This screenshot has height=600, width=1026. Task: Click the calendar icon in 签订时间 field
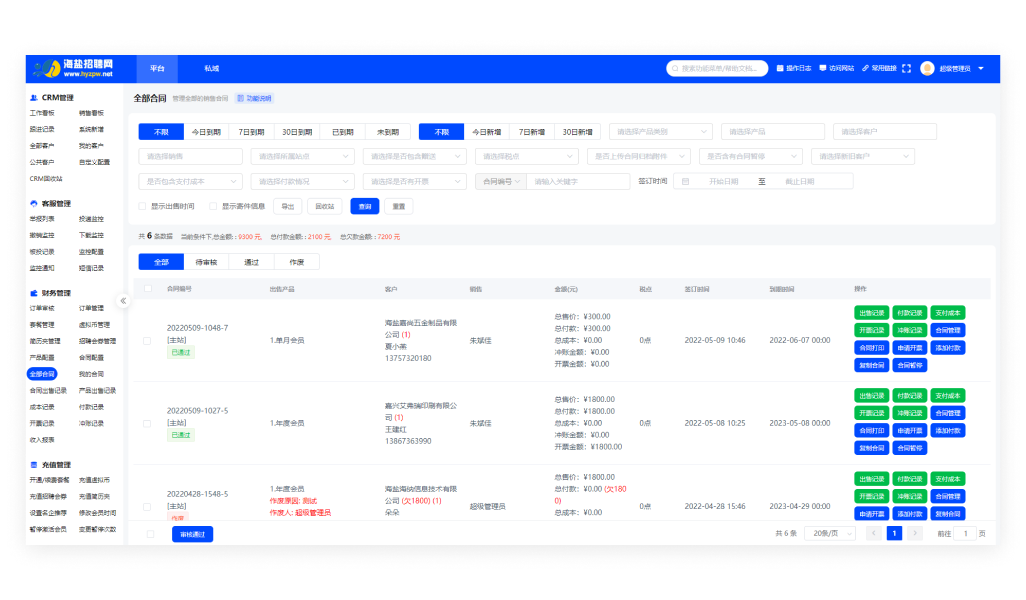(686, 181)
